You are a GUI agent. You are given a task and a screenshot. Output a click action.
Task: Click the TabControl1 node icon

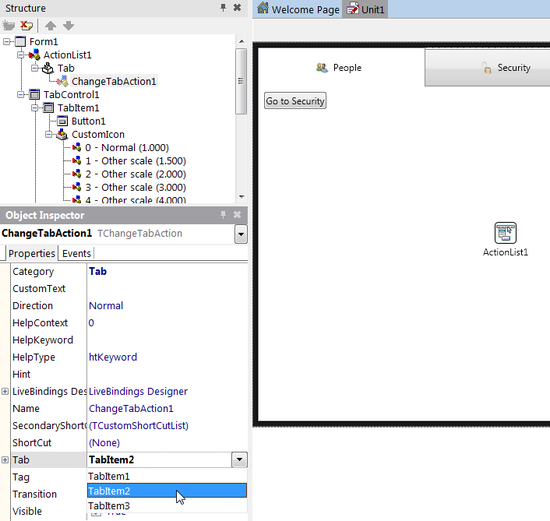click(34, 94)
